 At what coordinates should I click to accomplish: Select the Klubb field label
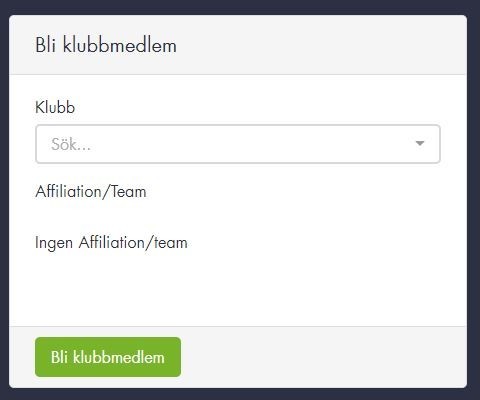pos(55,107)
